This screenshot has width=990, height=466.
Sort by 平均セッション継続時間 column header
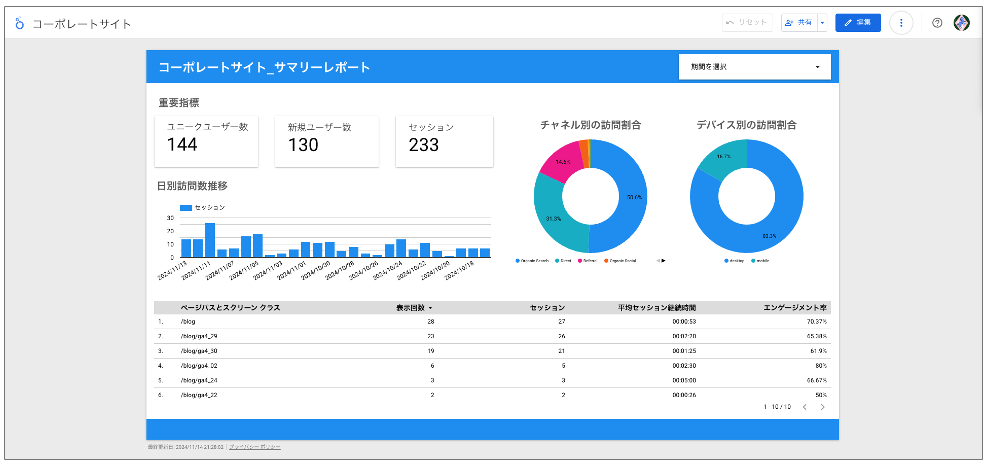657,308
